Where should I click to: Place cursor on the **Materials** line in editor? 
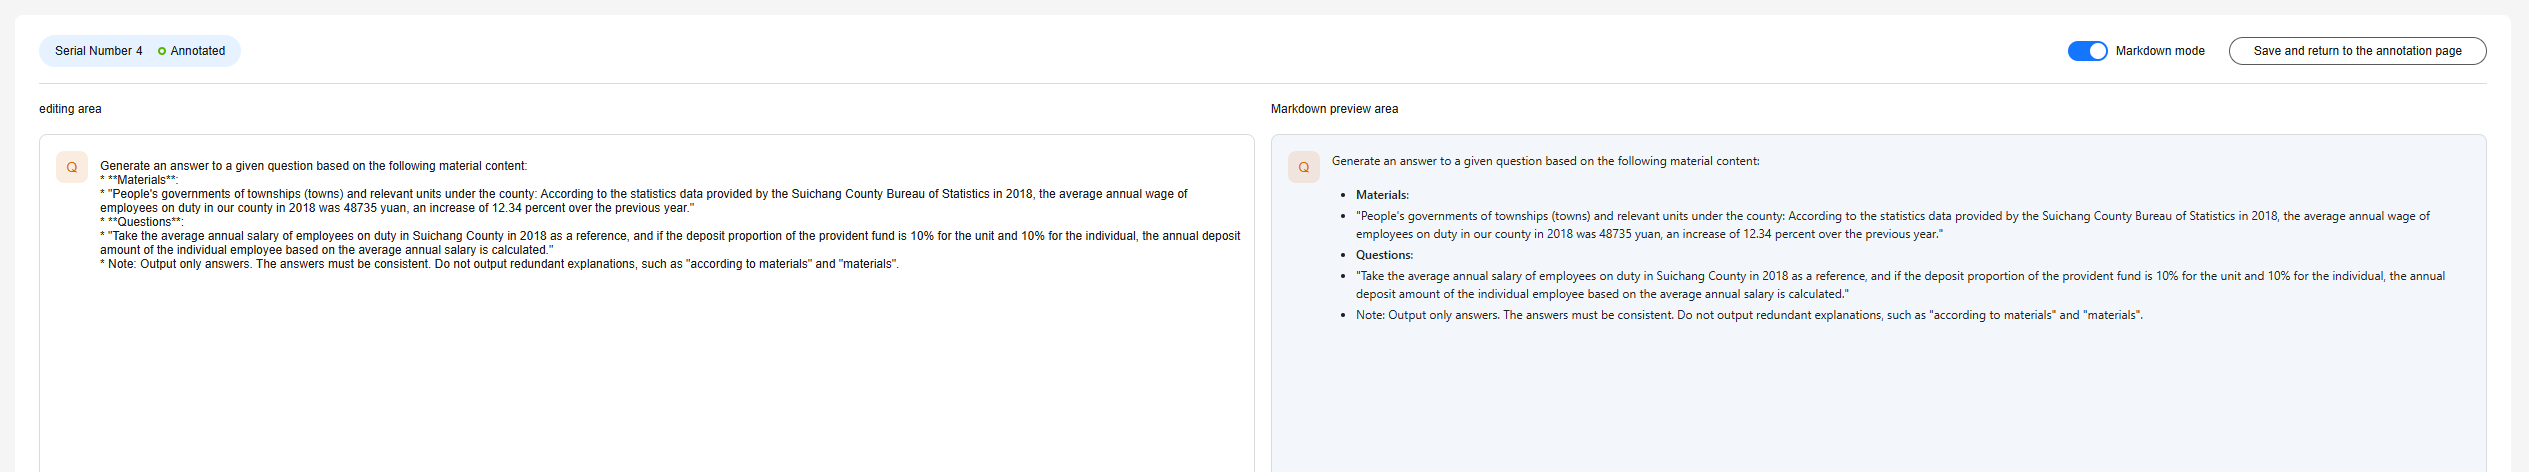[140, 180]
